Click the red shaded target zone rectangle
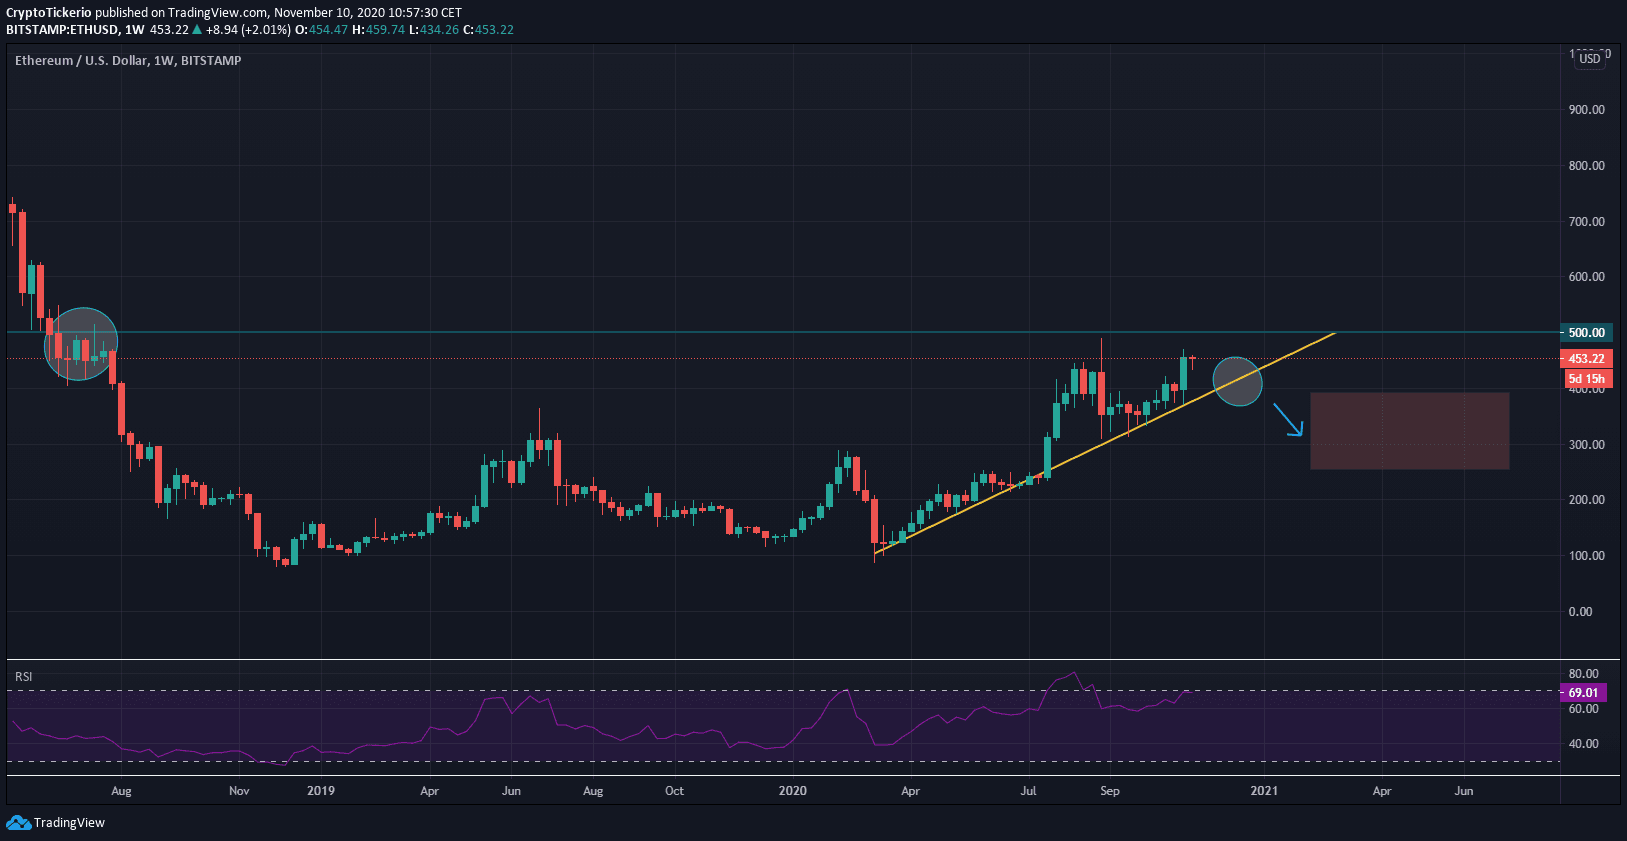 click(1409, 431)
